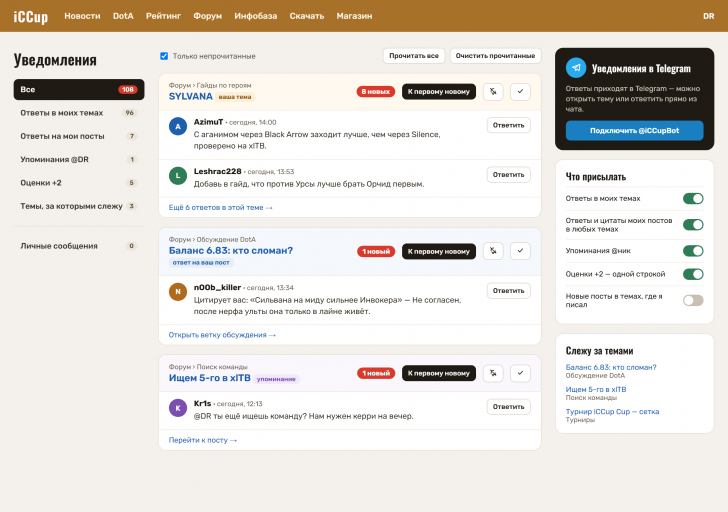Expand Ещё 6 ответов в этой теме
Screen dimensions: 728x512
pos(221,207)
